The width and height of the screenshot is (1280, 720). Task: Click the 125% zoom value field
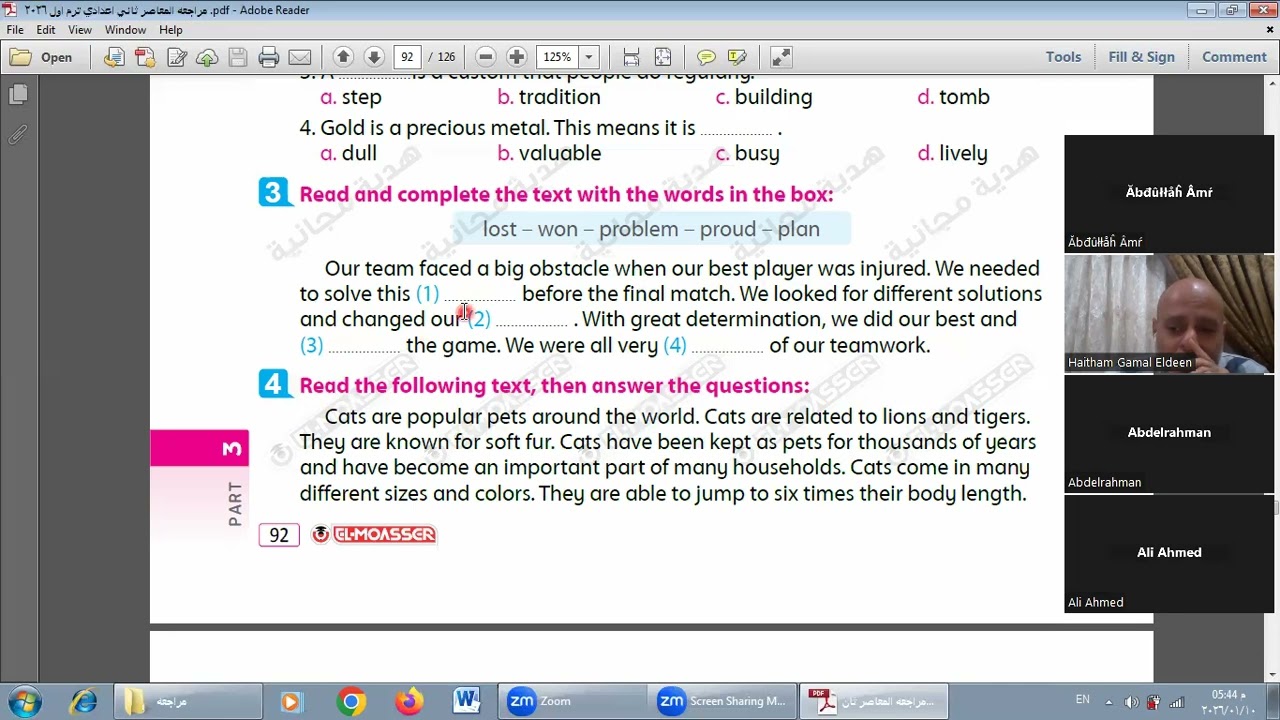557,57
